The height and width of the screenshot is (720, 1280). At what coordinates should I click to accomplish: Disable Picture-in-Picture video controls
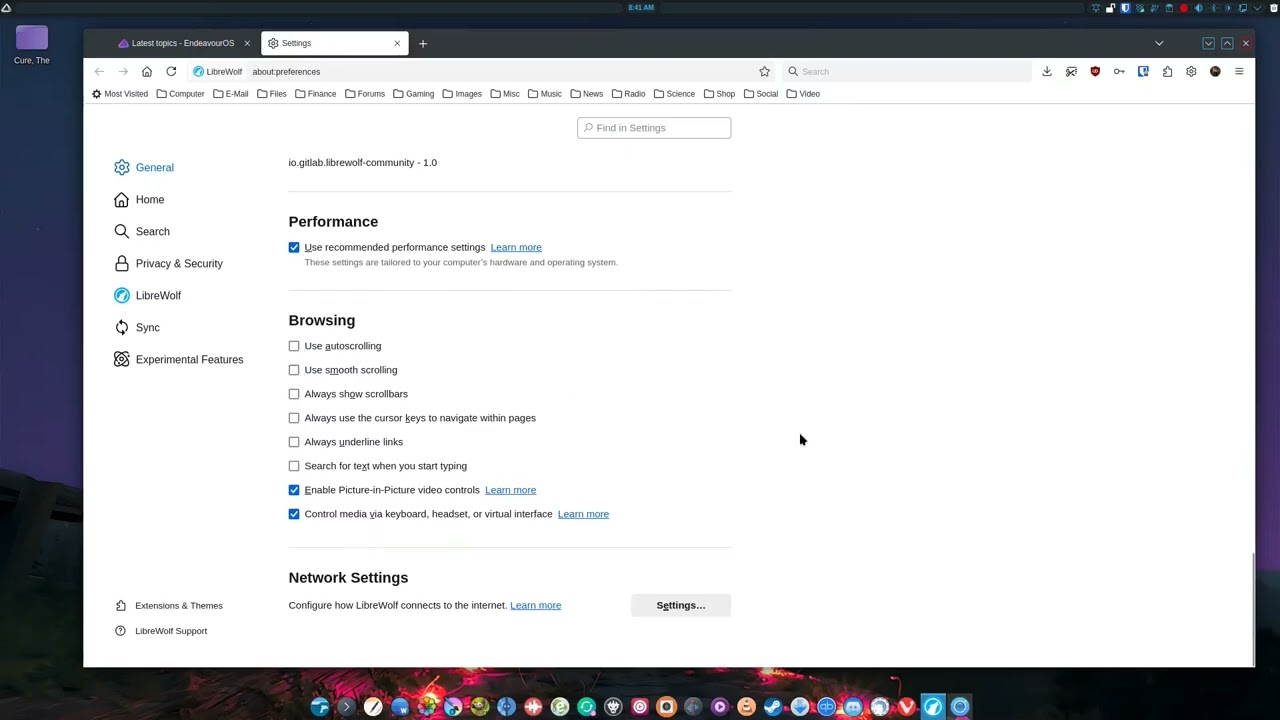click(294, 490)
